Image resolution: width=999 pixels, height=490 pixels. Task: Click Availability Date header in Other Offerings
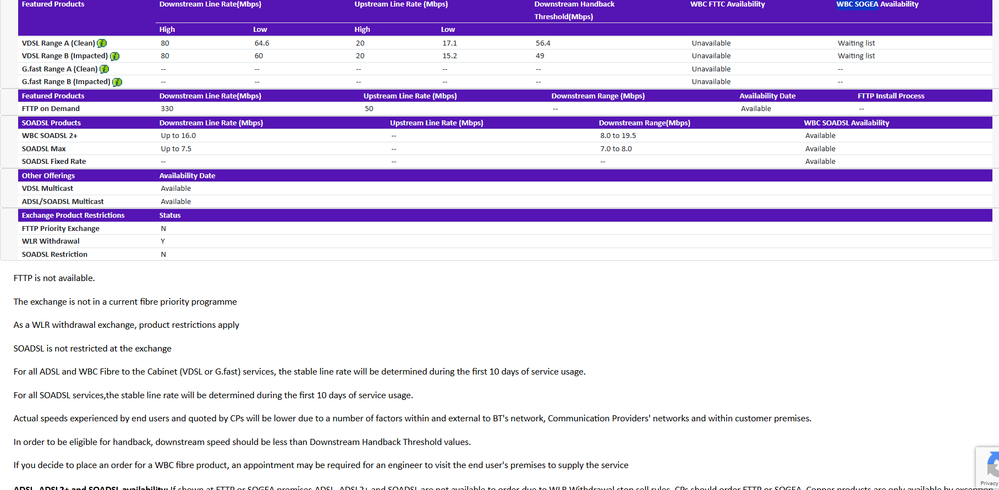click(187, 176)
